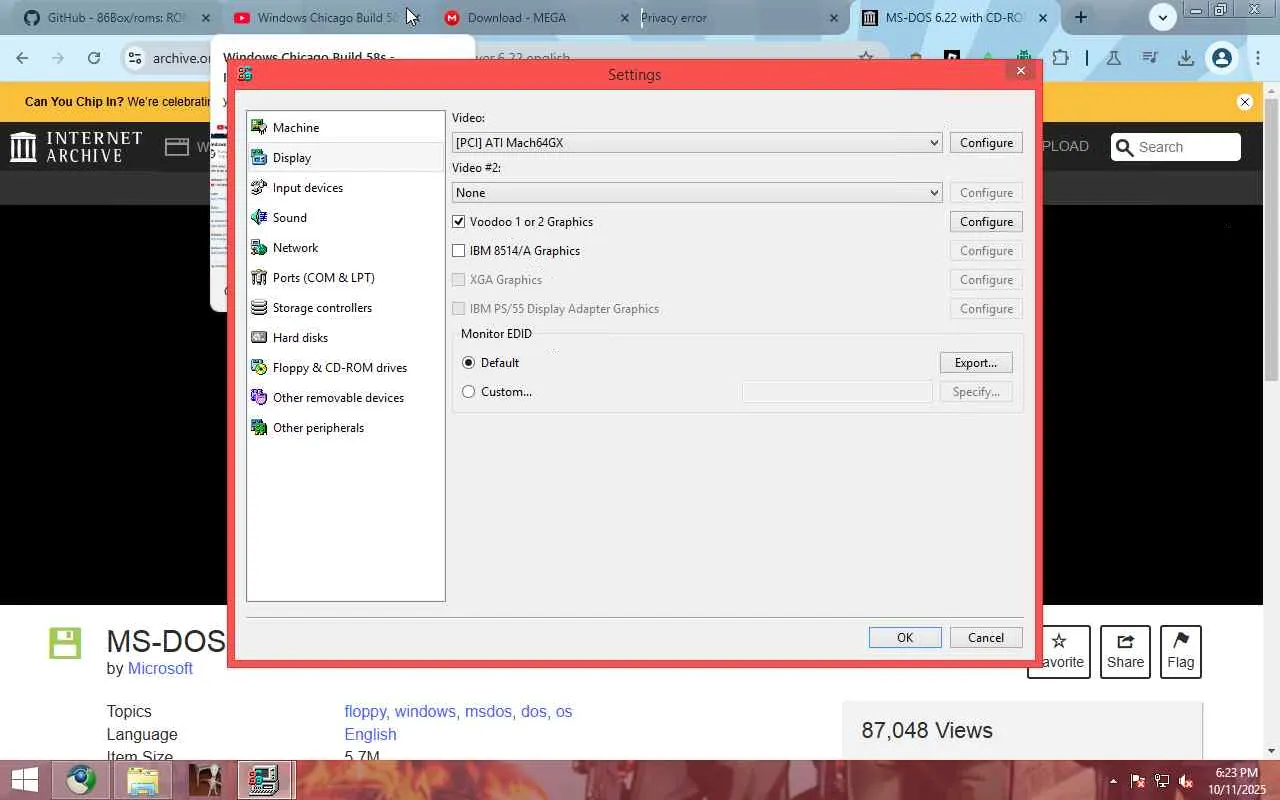The width and height of the screenshot is (1280, 800).
Task: Select the Display category icon
Action: [x=259, y=157]
